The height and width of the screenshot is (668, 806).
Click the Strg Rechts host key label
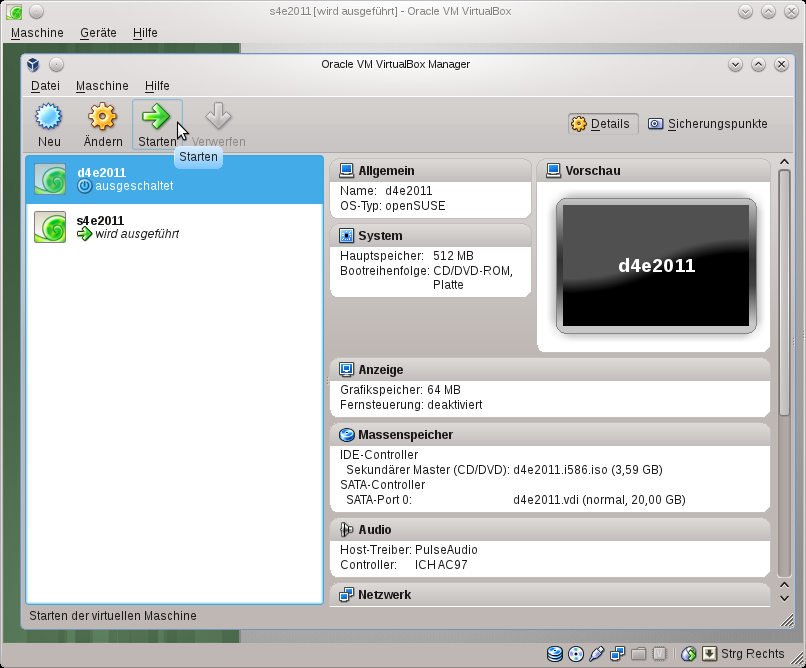point(753,654)
